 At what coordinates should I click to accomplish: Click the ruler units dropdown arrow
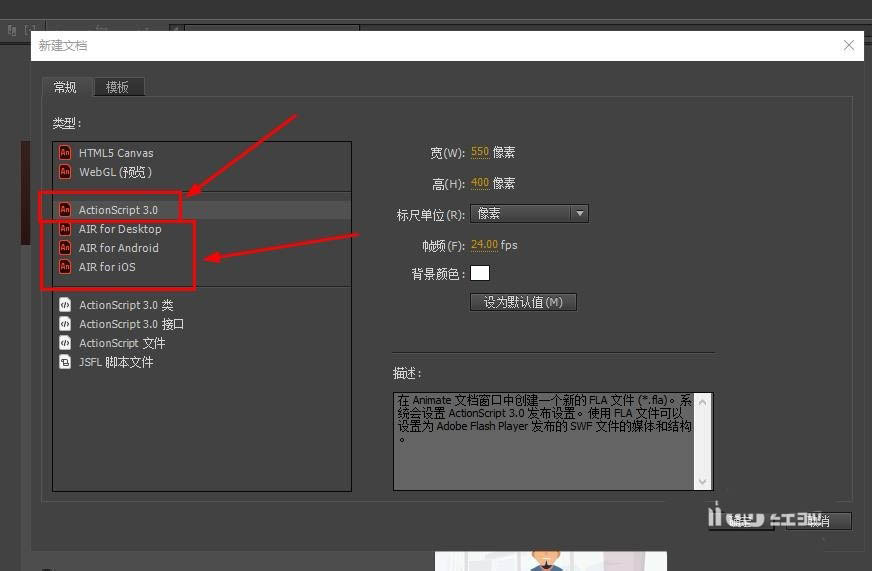[x=579, y=213]
